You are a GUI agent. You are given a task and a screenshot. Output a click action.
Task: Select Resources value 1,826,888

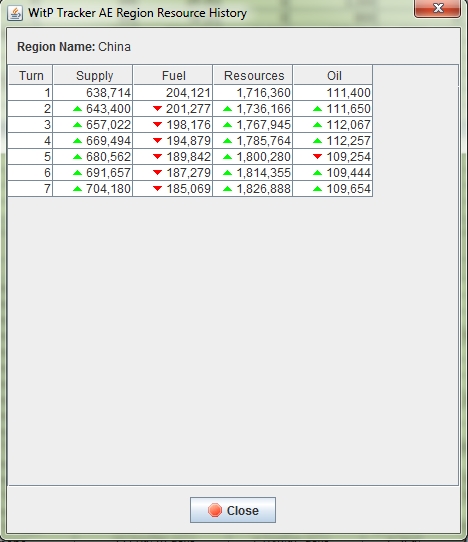point(253,188)
